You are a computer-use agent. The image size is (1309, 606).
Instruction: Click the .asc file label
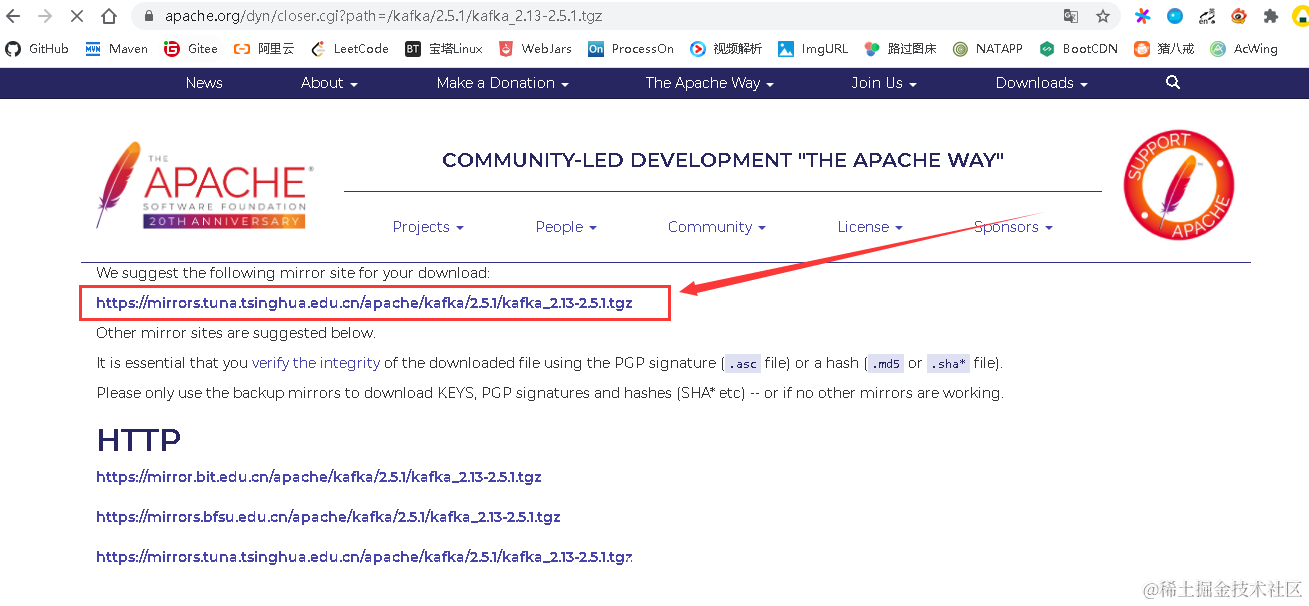pos(743,364)
